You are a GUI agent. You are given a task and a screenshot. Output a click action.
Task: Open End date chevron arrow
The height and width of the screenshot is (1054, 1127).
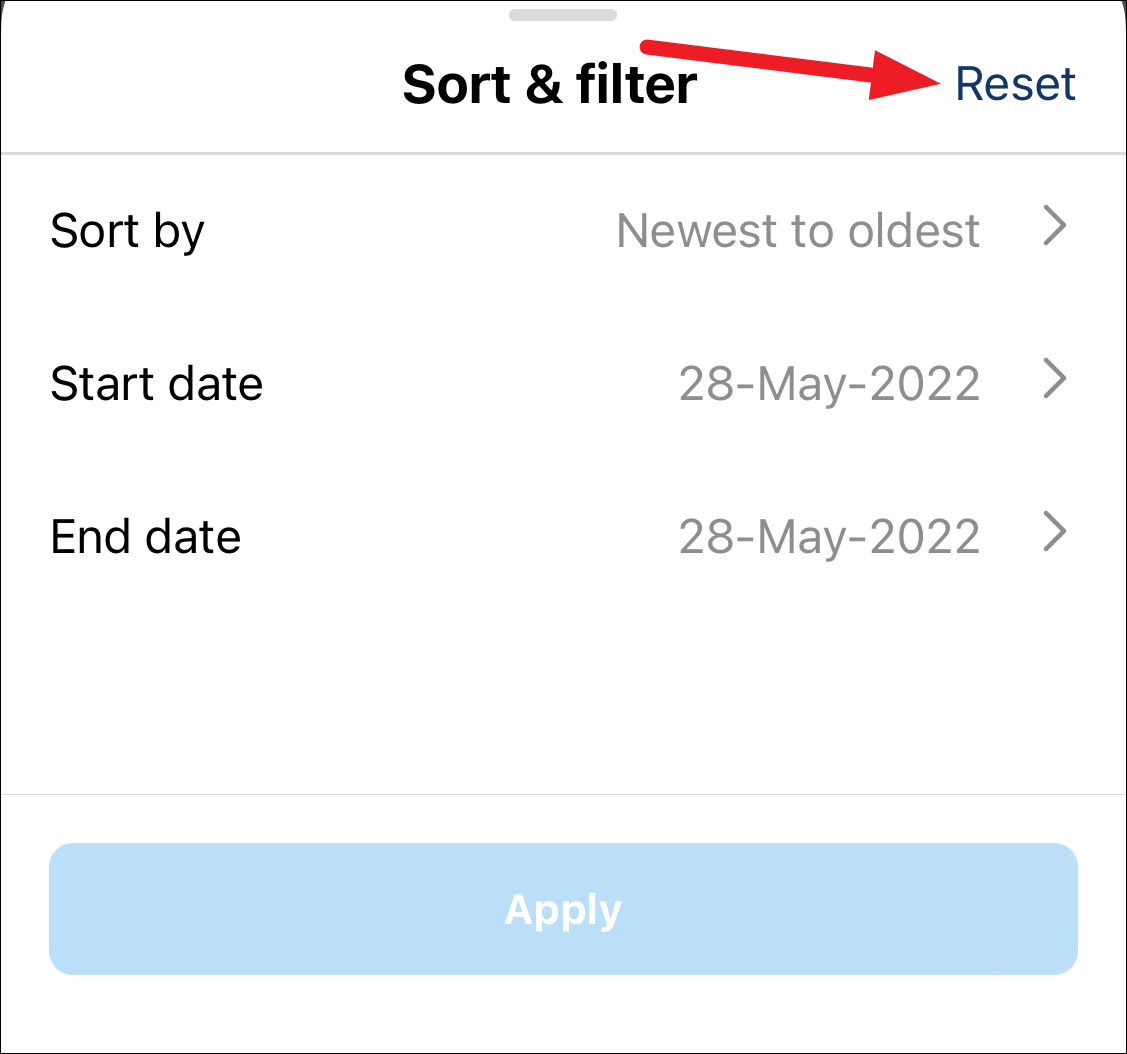(x=1055, y=532)
